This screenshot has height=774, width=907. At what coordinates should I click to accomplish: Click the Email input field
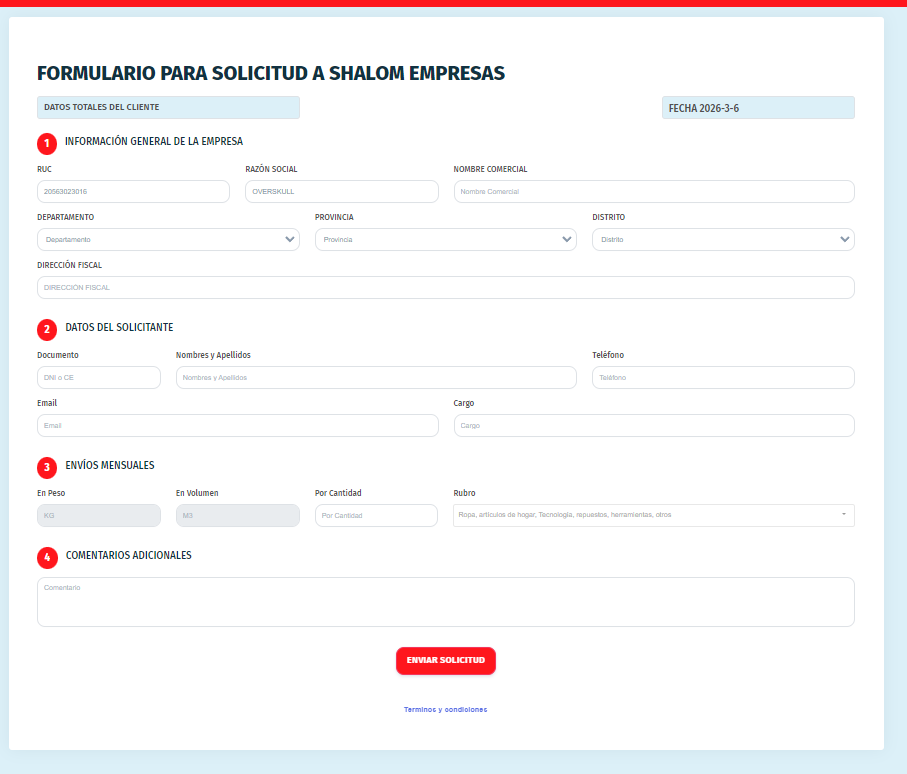(237, 426)
